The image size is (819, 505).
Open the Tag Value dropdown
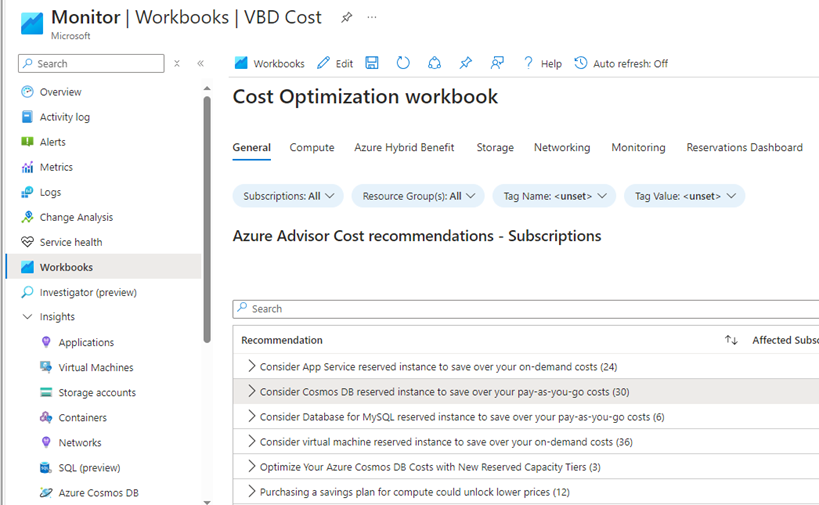click(684, 196)
